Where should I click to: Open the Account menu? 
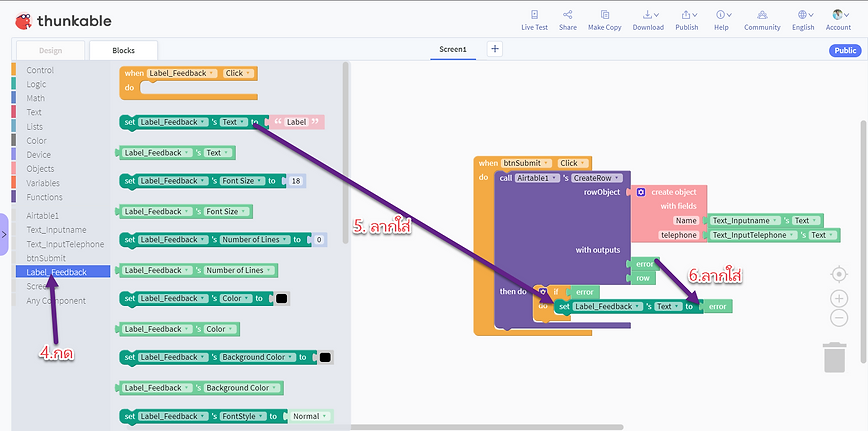click(838, 20)
